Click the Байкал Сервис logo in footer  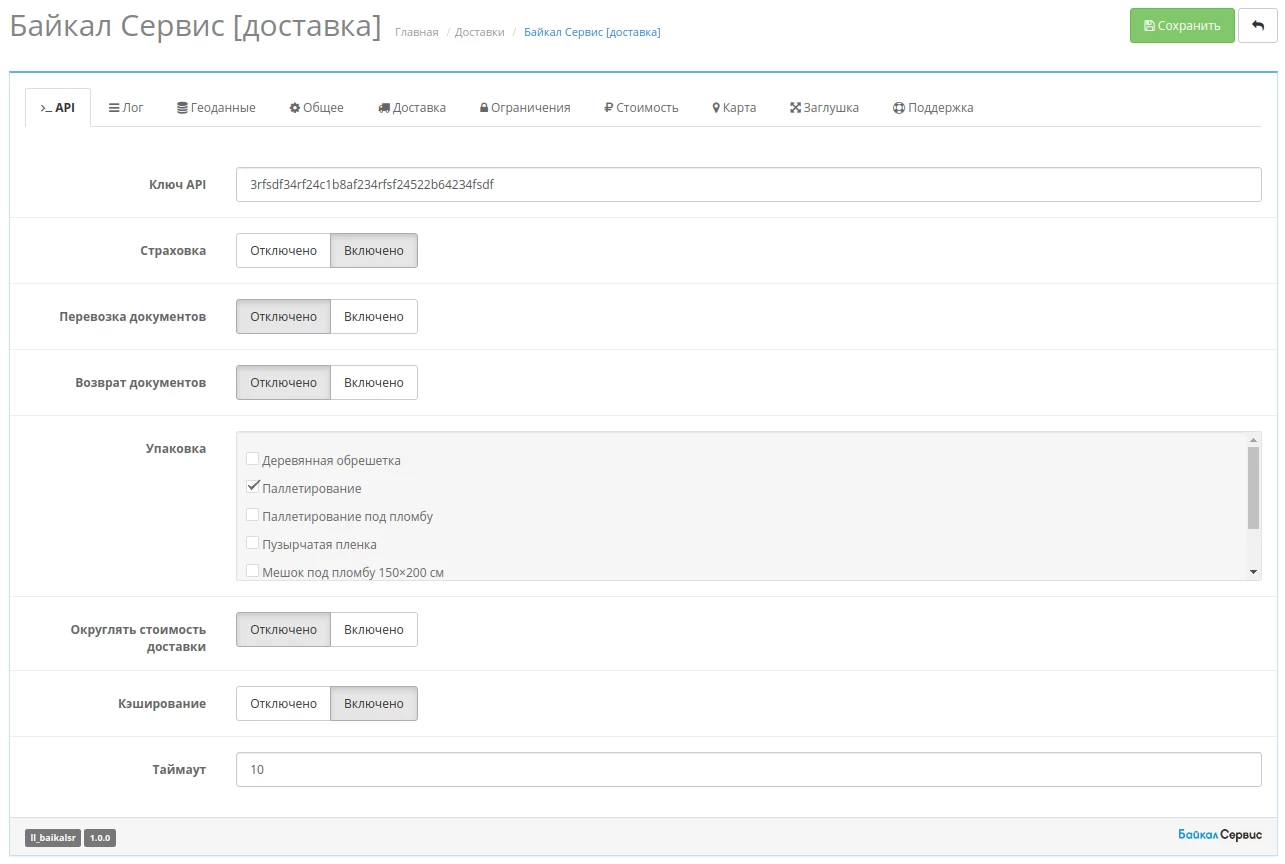point(1220,835)
